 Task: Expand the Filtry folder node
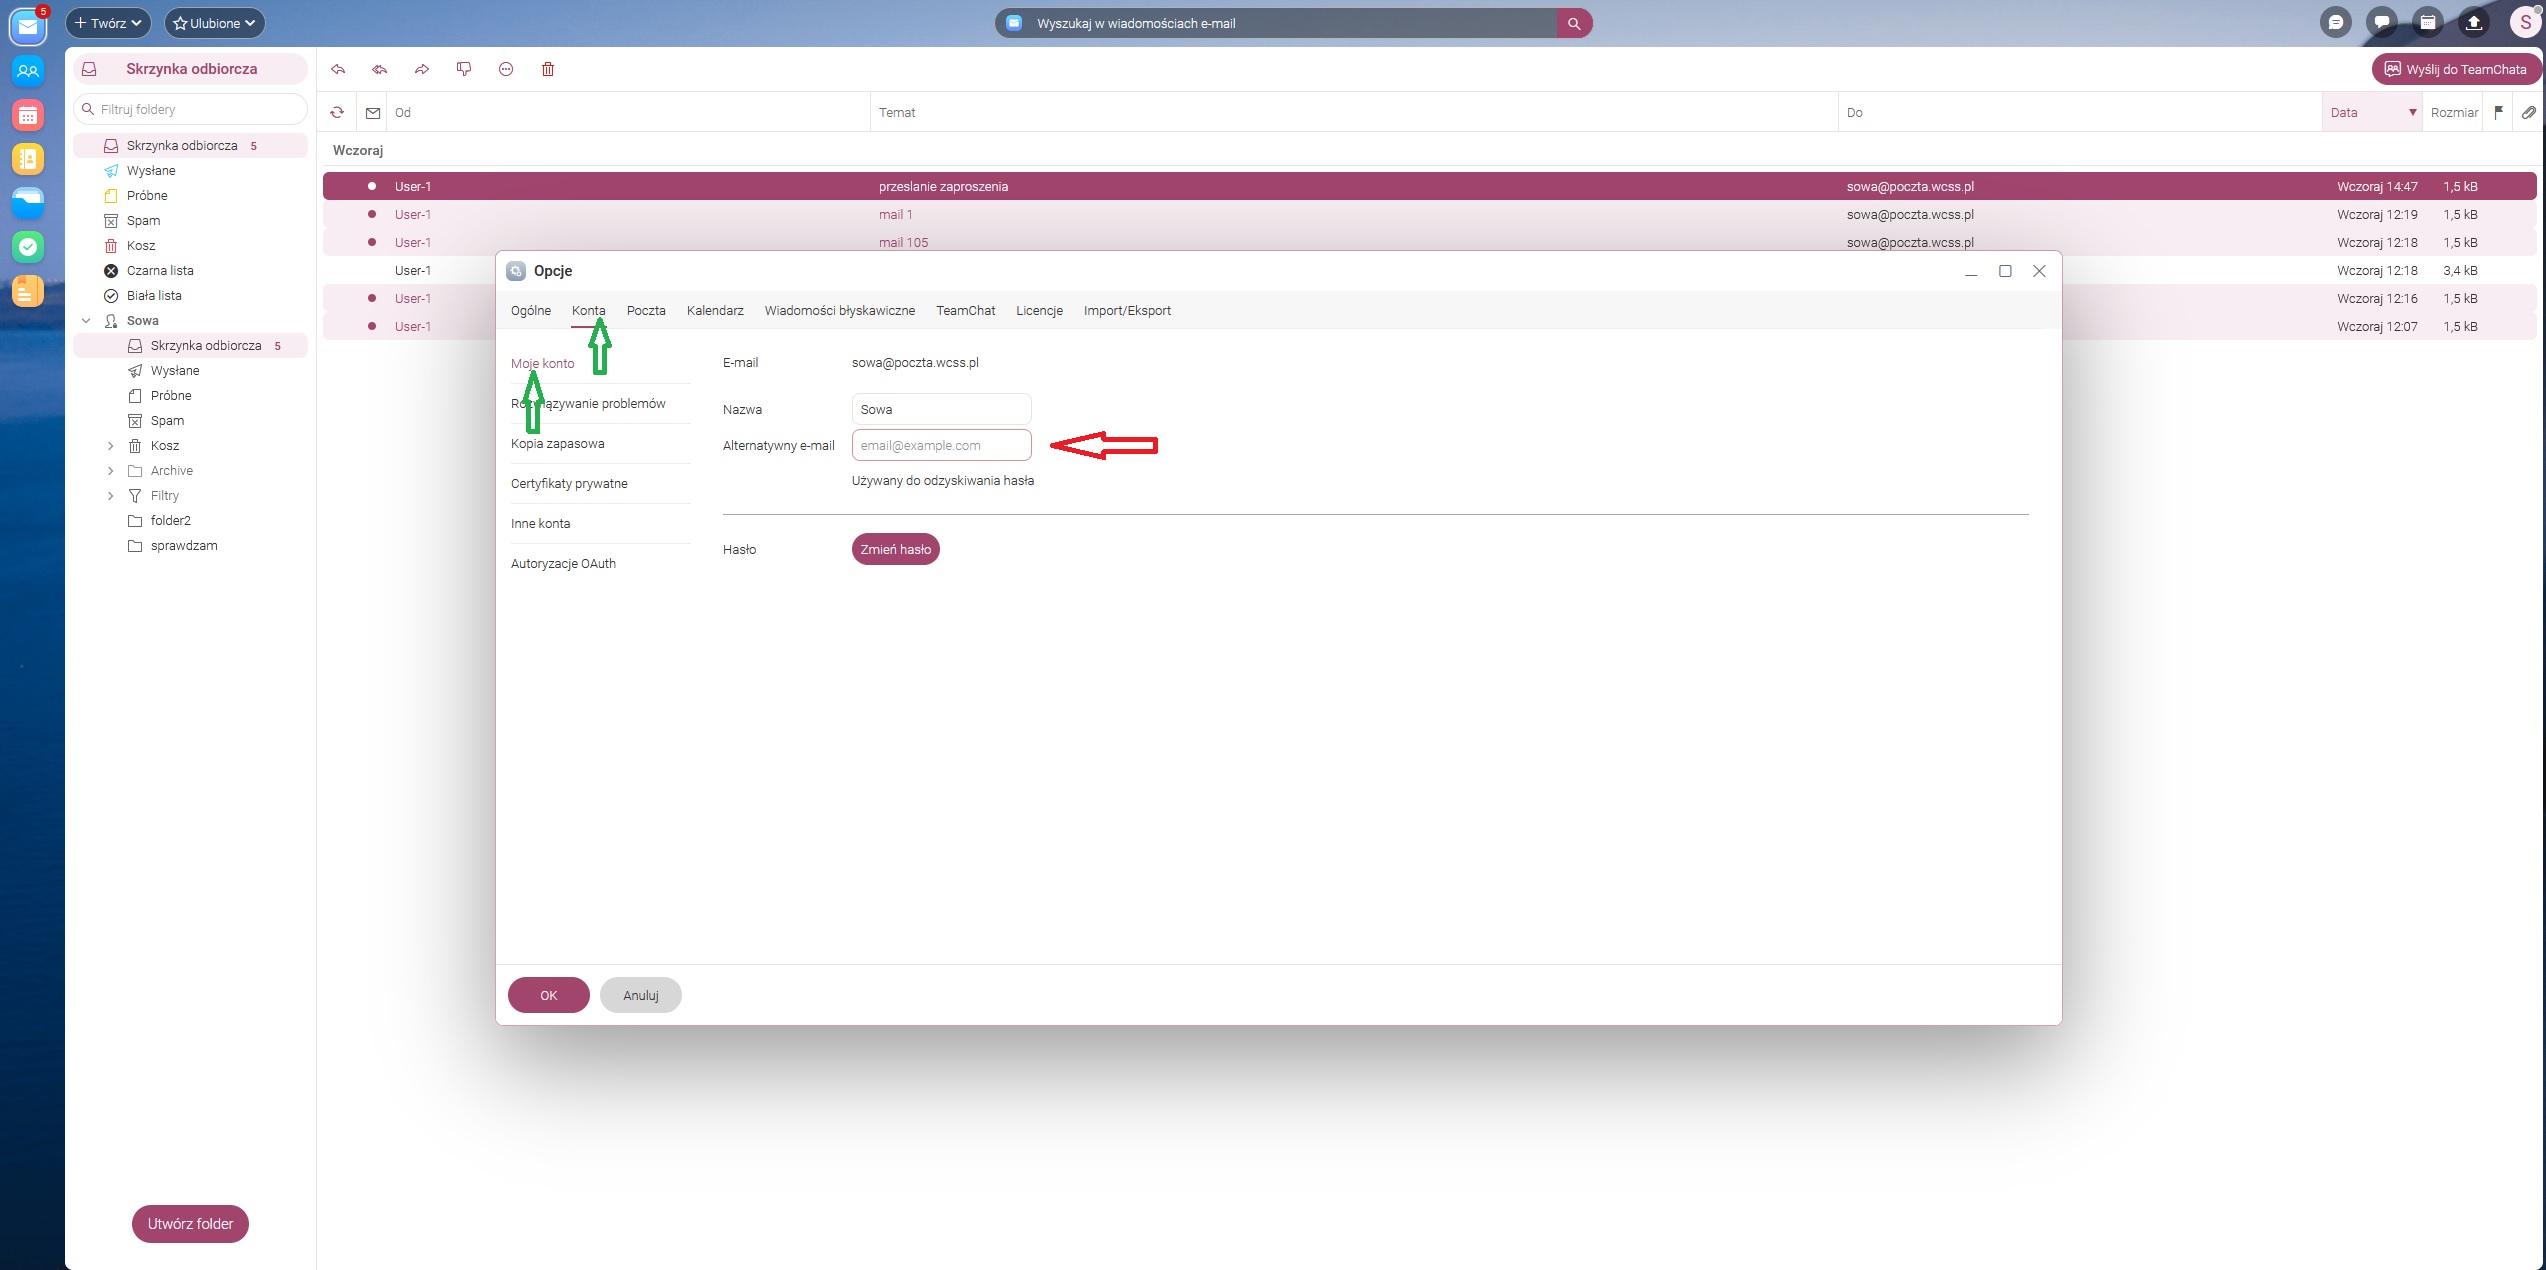click(x=111, y=496)
